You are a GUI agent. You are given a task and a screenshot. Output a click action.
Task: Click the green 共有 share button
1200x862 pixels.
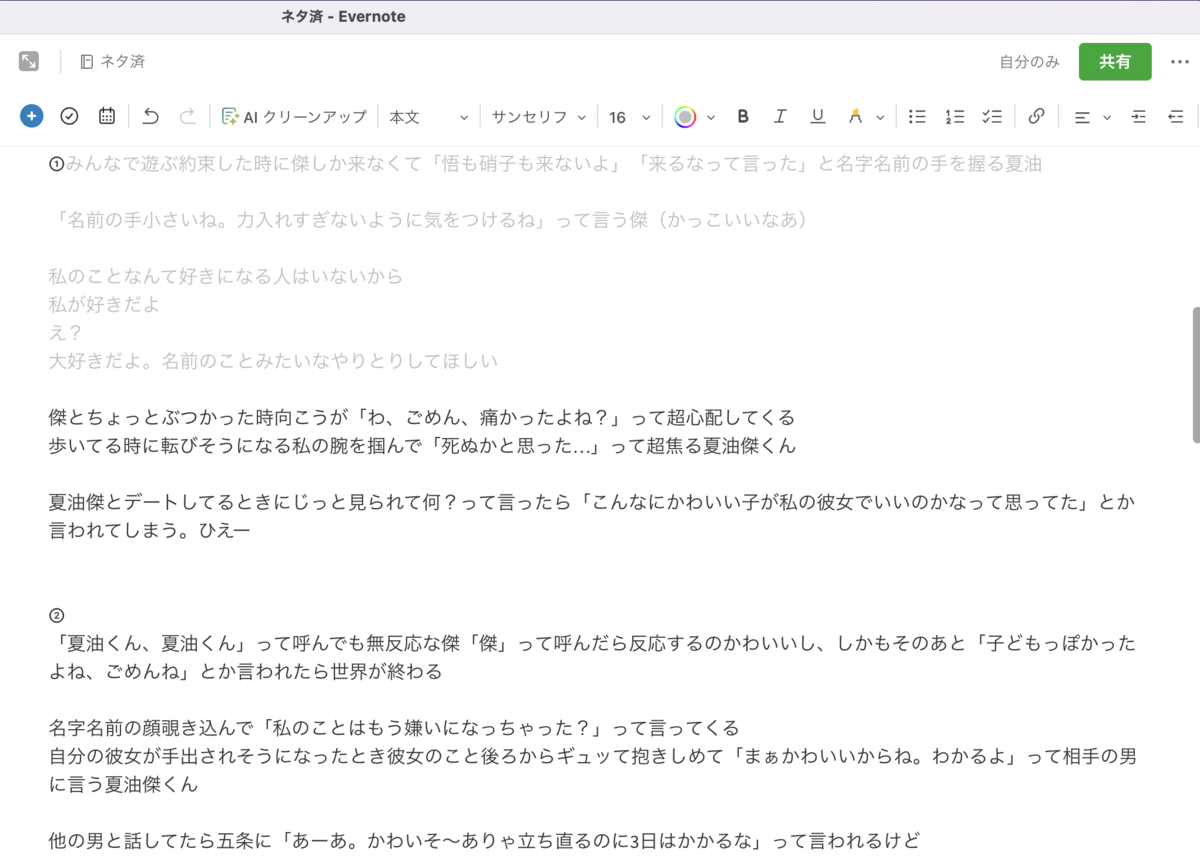[1115, 62]
